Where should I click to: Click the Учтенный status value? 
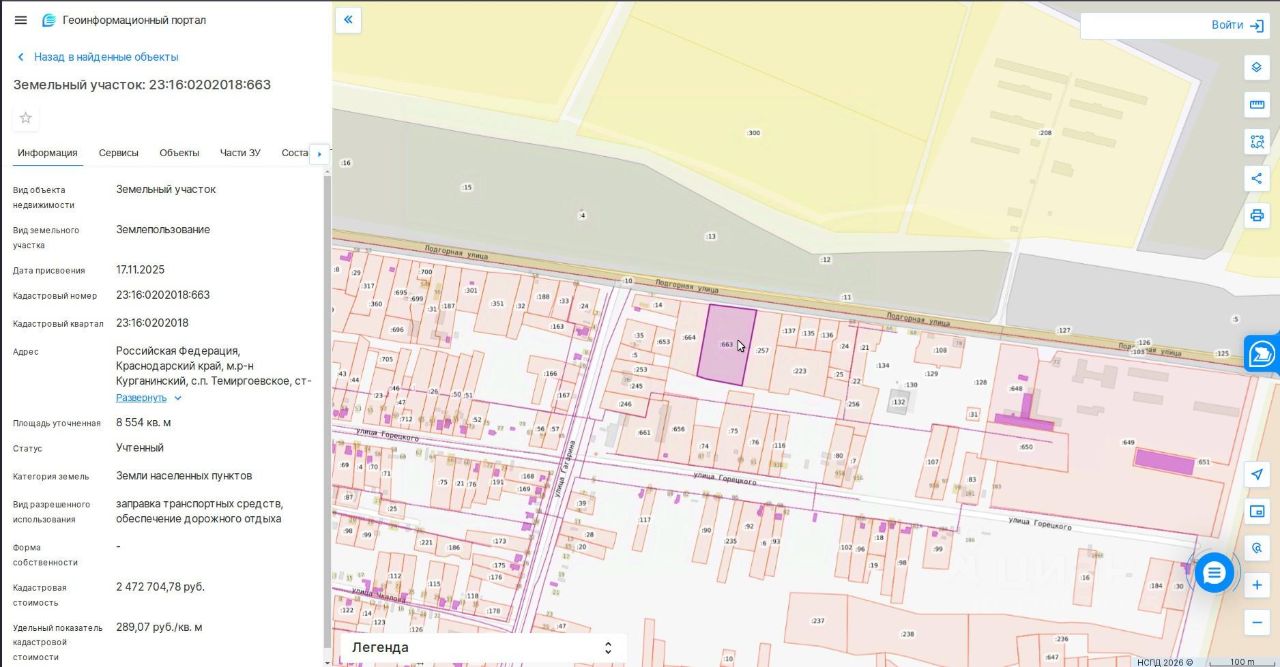(140, 448)
